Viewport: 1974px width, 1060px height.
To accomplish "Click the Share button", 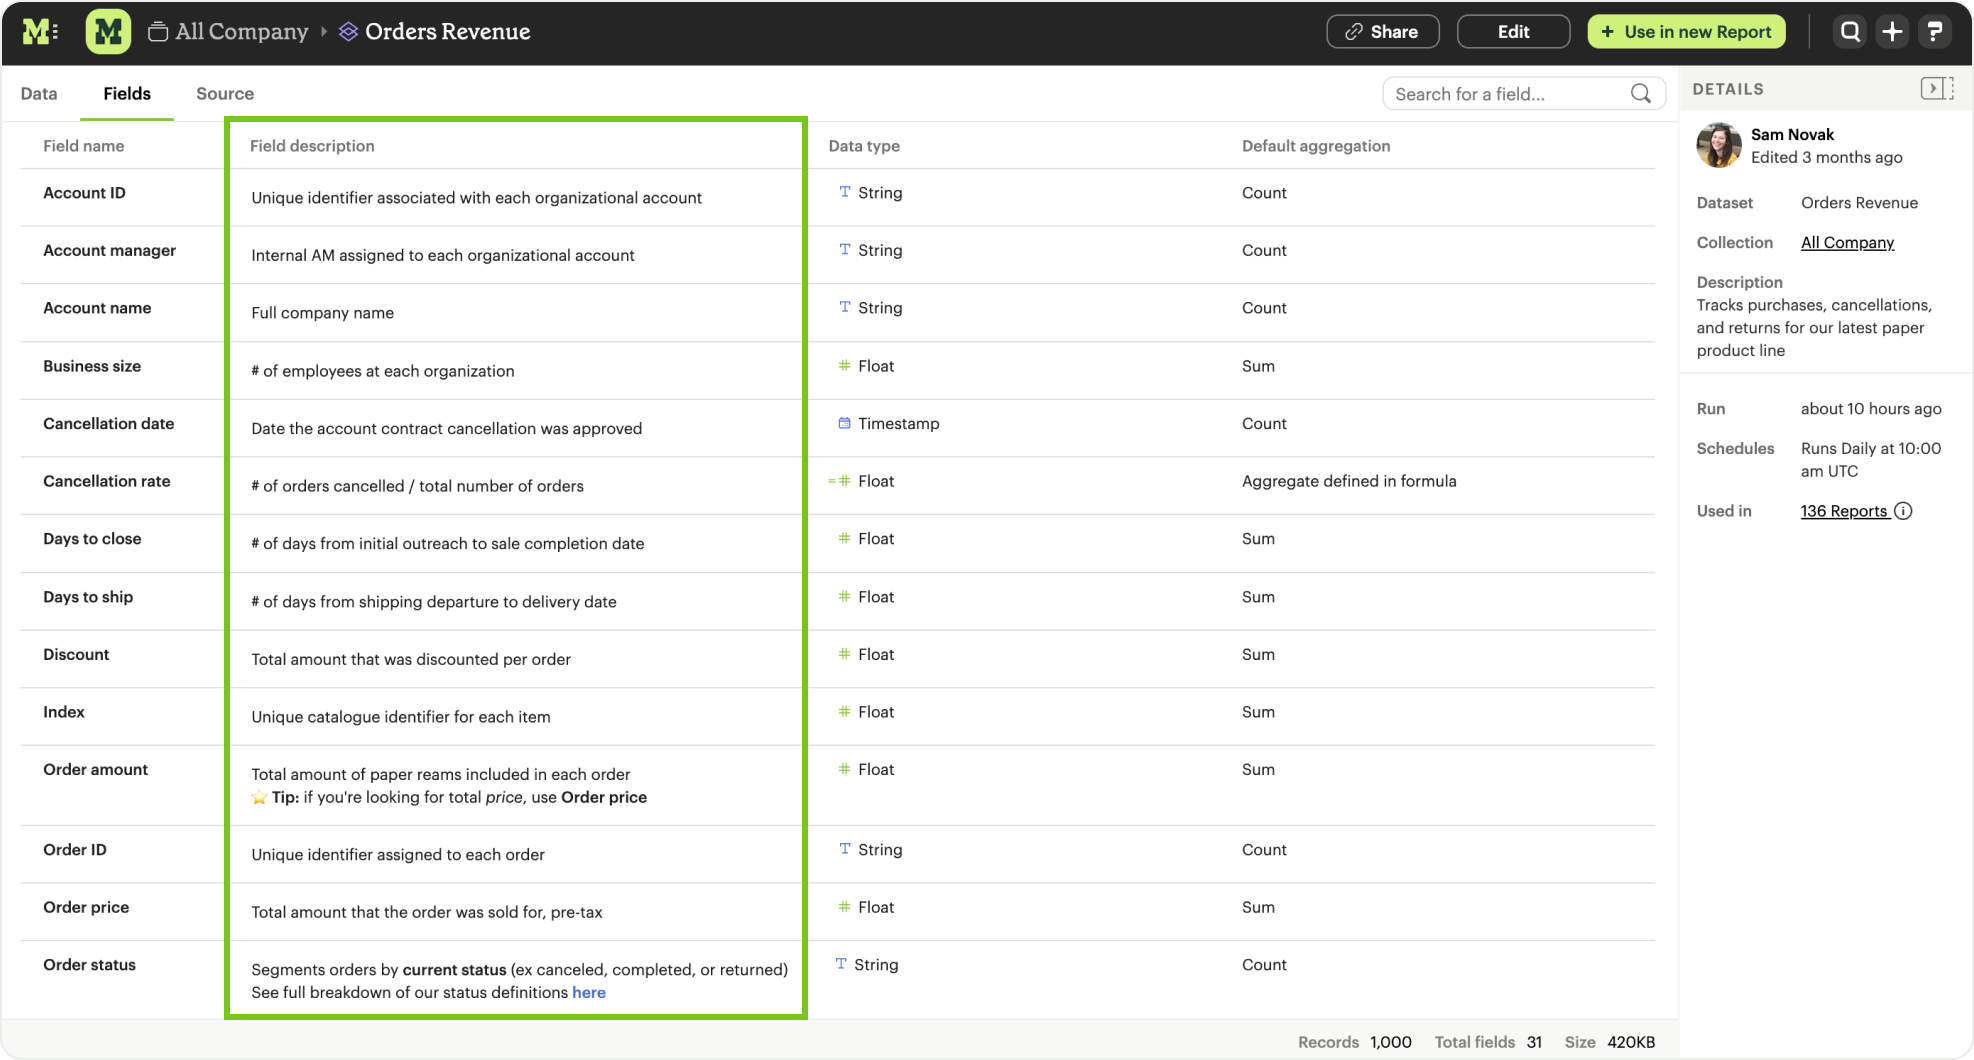I will point(1382,32).
